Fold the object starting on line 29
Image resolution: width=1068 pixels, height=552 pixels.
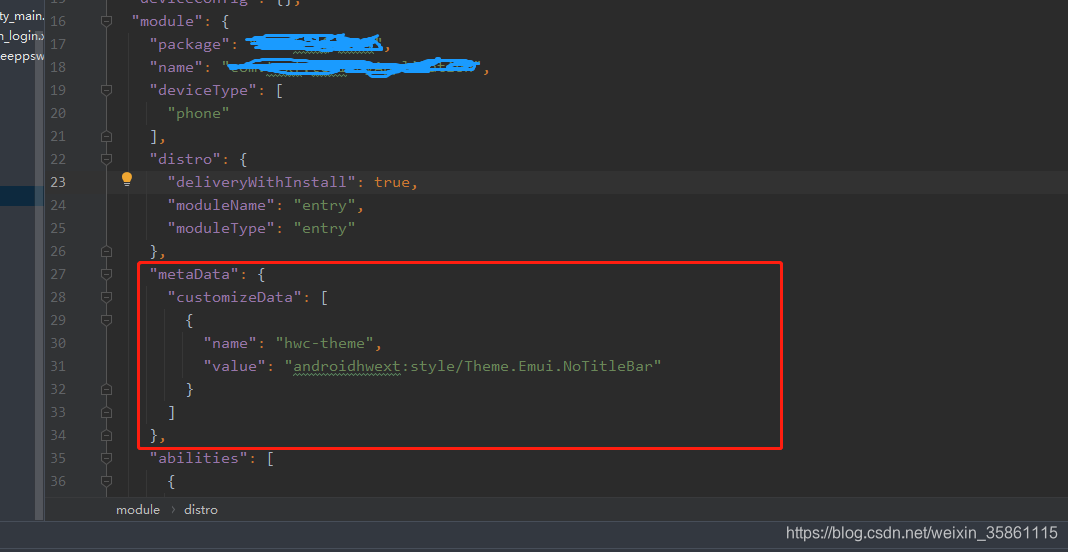[106, 320]
